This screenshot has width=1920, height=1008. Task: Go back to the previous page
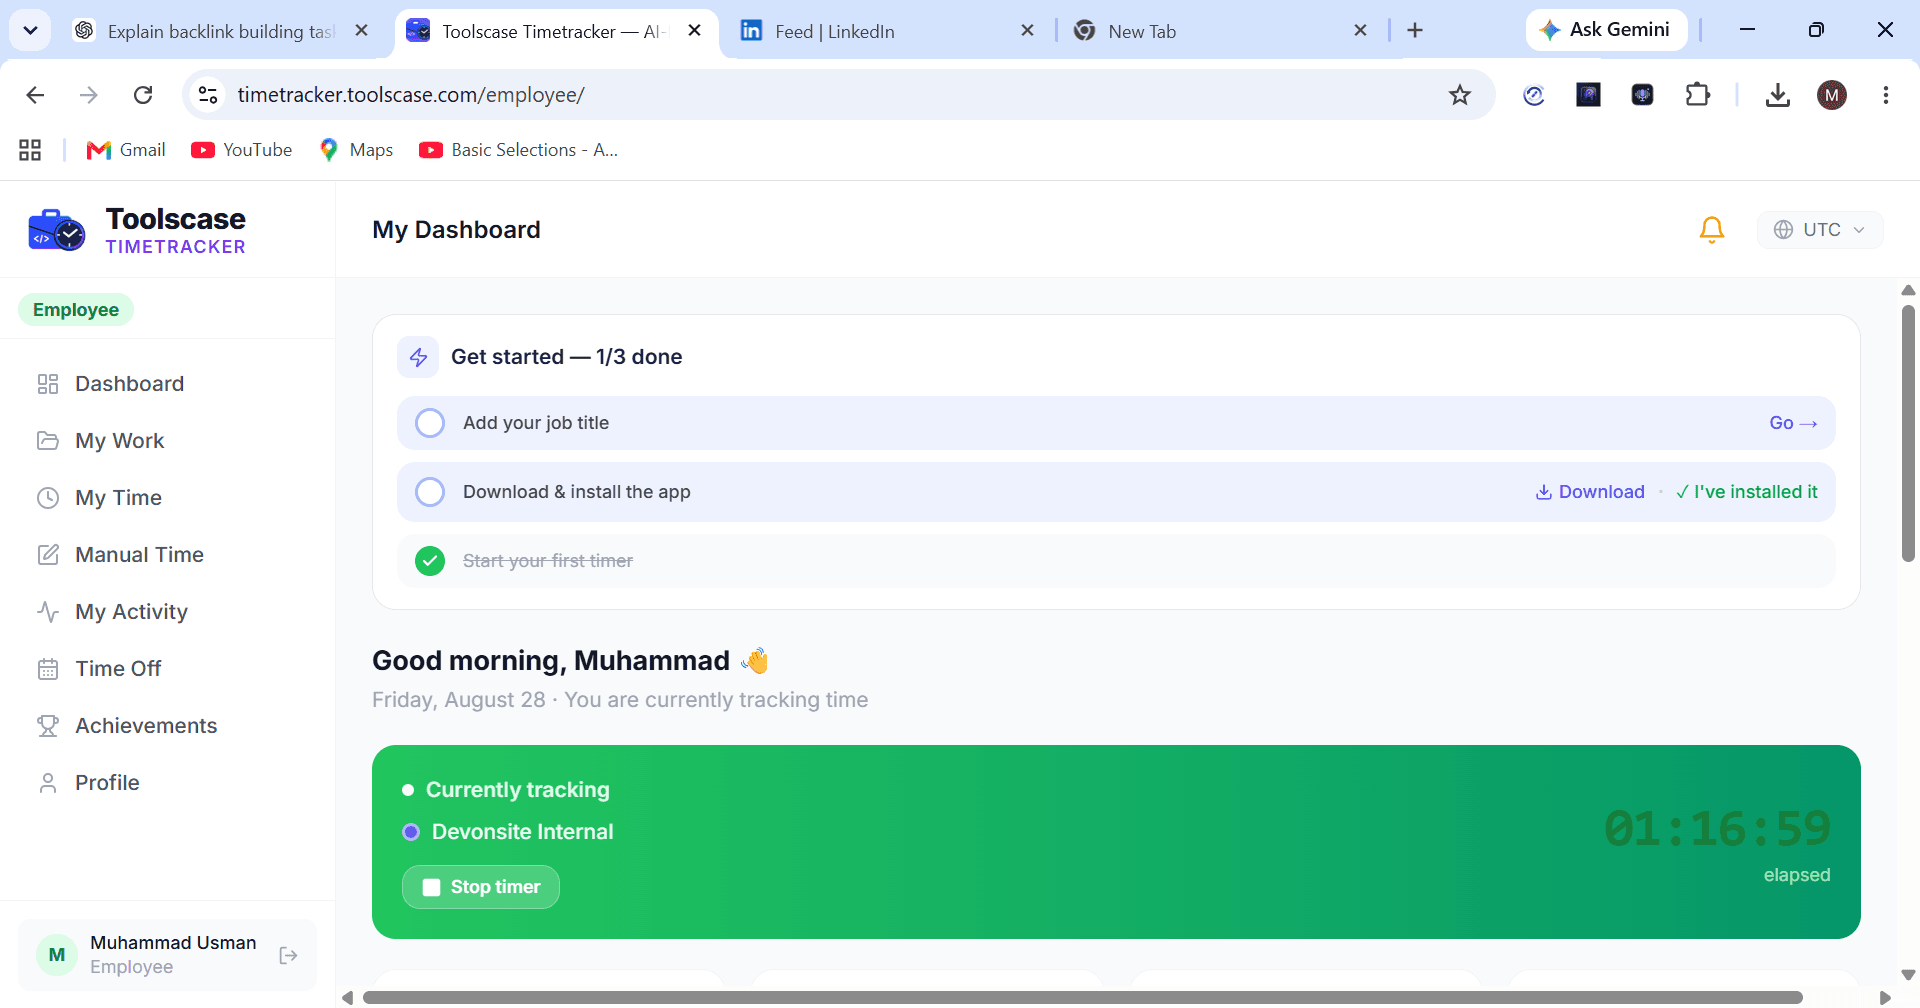[x=35, y=95]
